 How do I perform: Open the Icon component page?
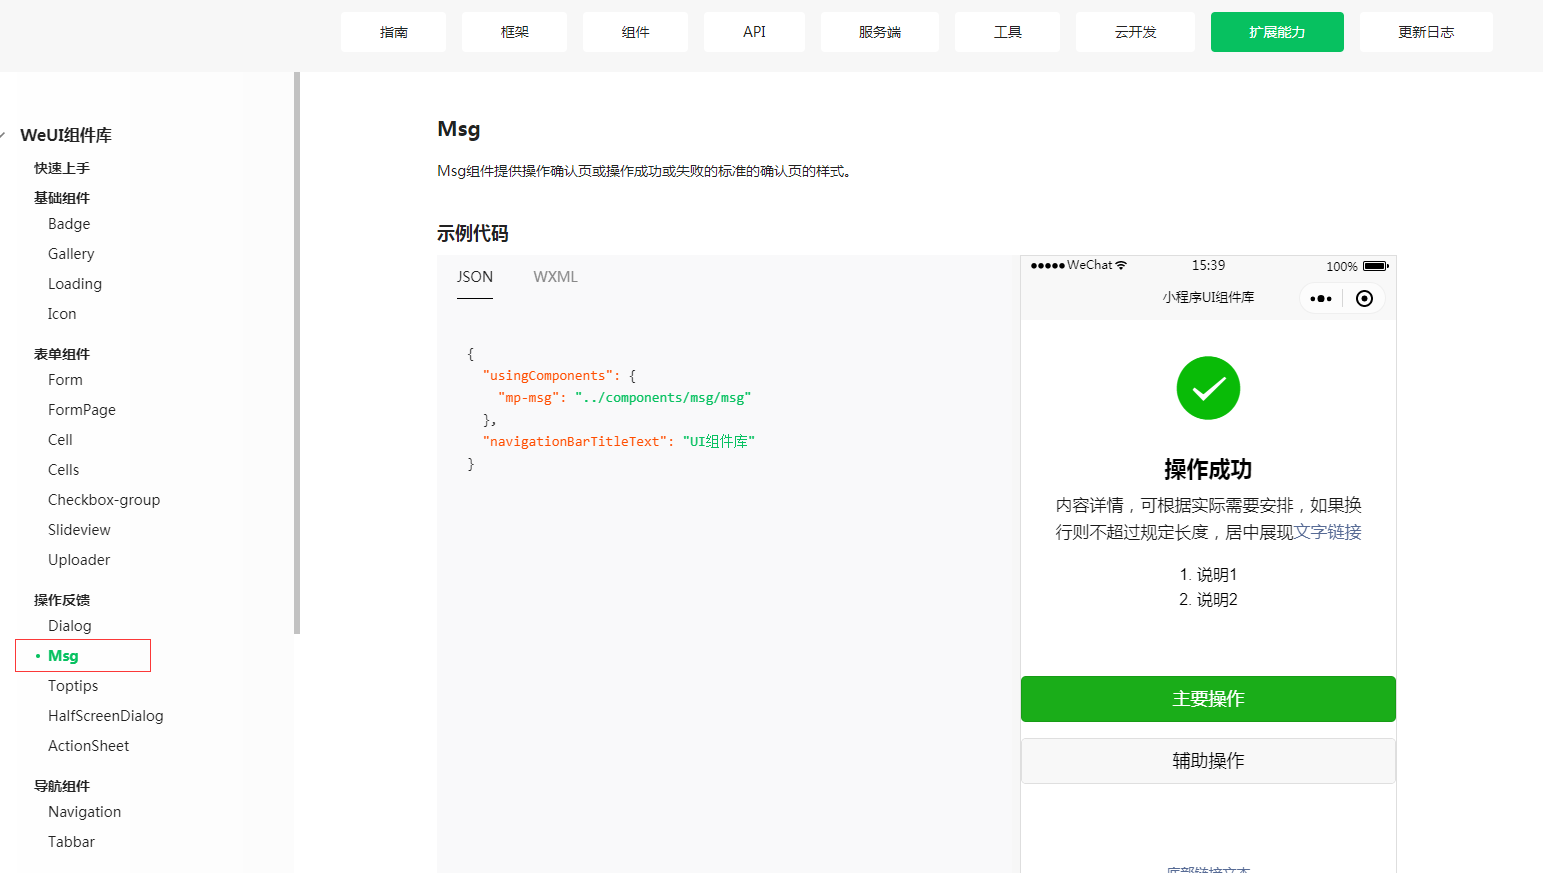(62, 314)
